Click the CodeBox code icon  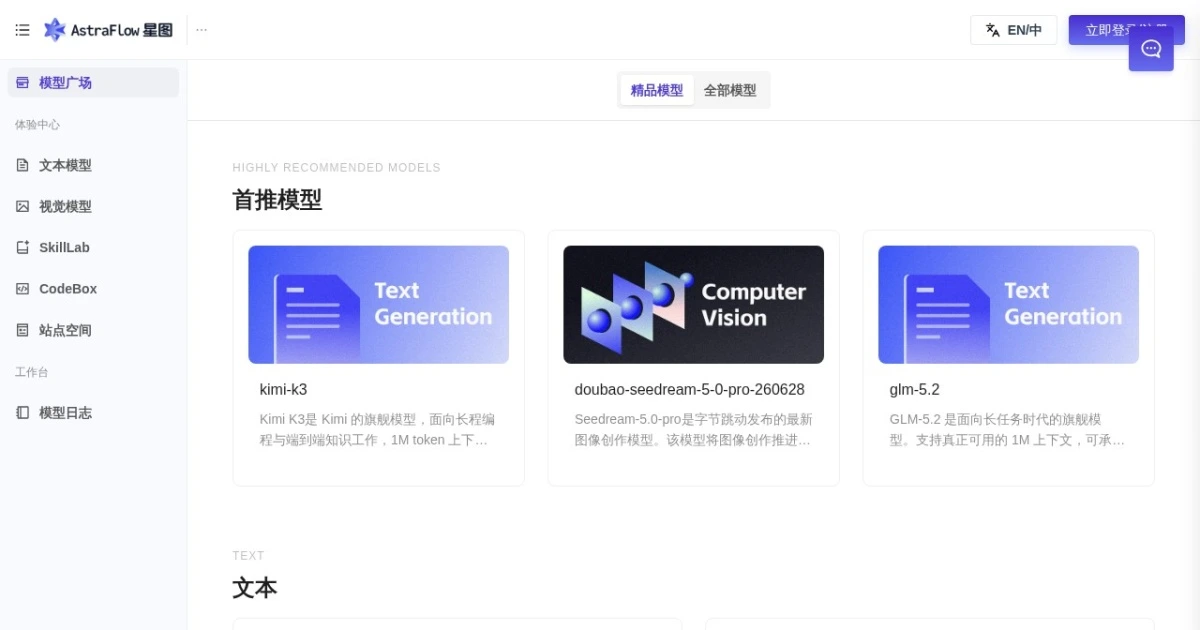click(x=22, y=289)
